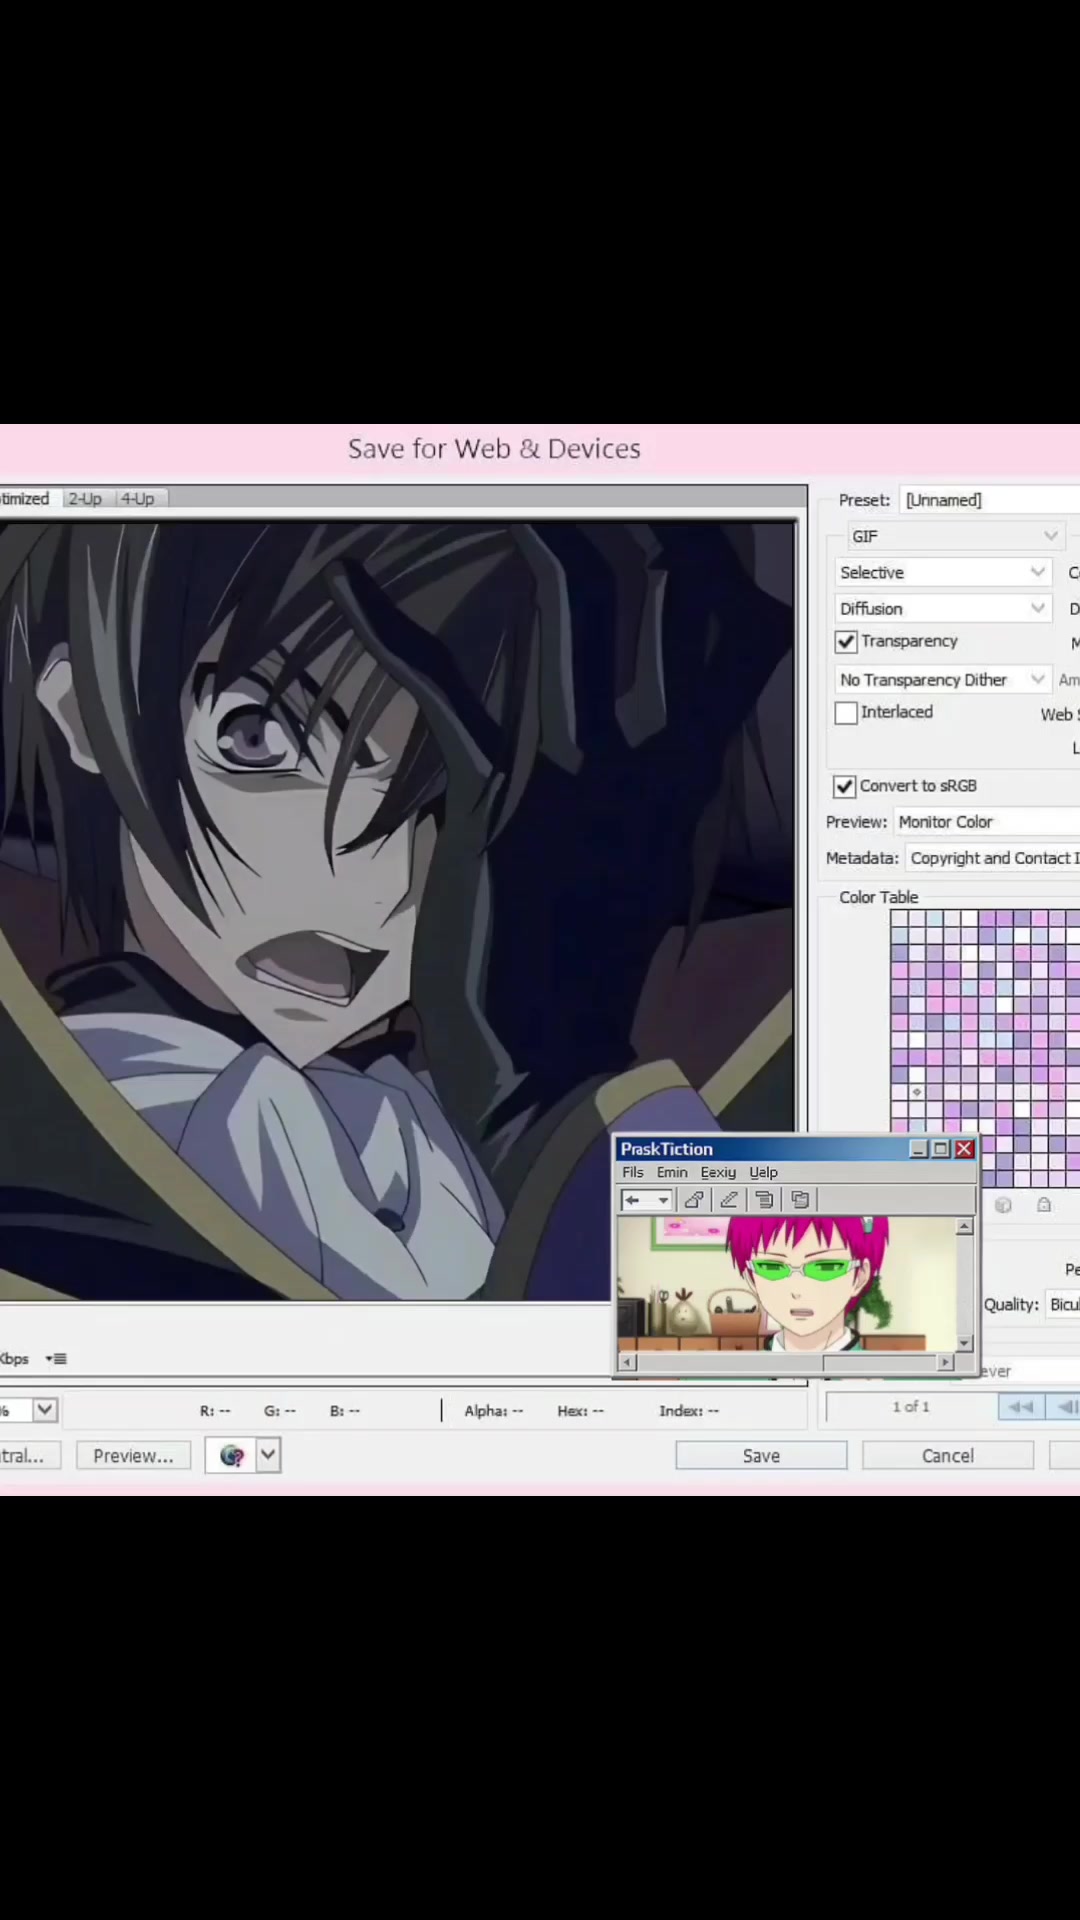Minimize the PraskTiction window
This screenshot has height=1920, width=1080.
click(x=918, y=1149)
